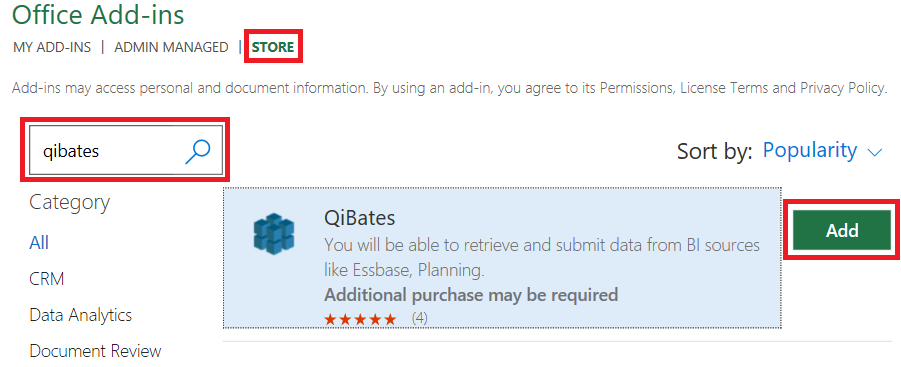Select the QiBates description text
Viewport: 901px width, 367px height.
[x=542, y=257]
